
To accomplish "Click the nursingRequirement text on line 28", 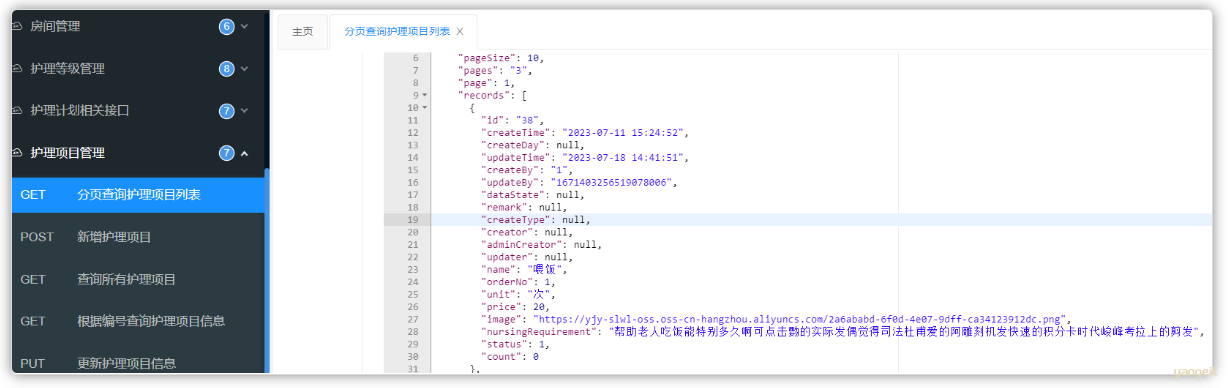I will tap(904, 331).
